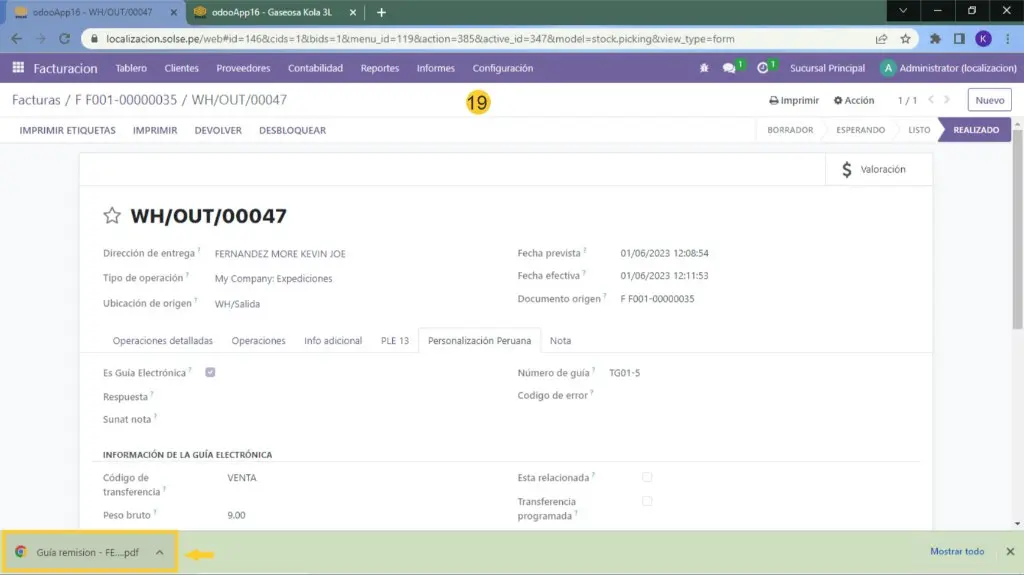Click Mostrar todo downloads link

click(x=957, y=551)
